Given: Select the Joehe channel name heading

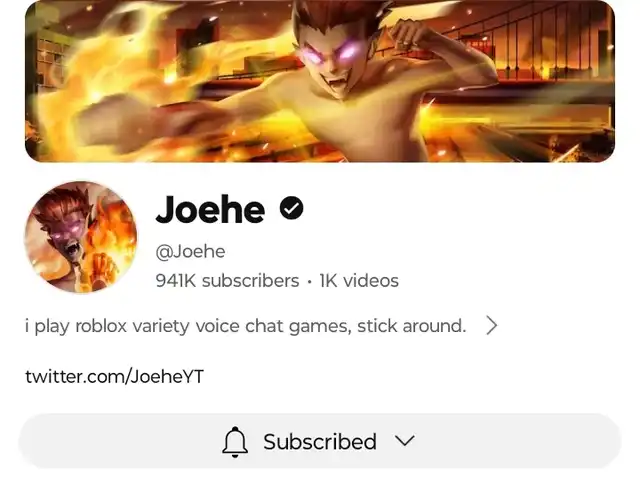Looking at the screenshot, I should point(210,209).
